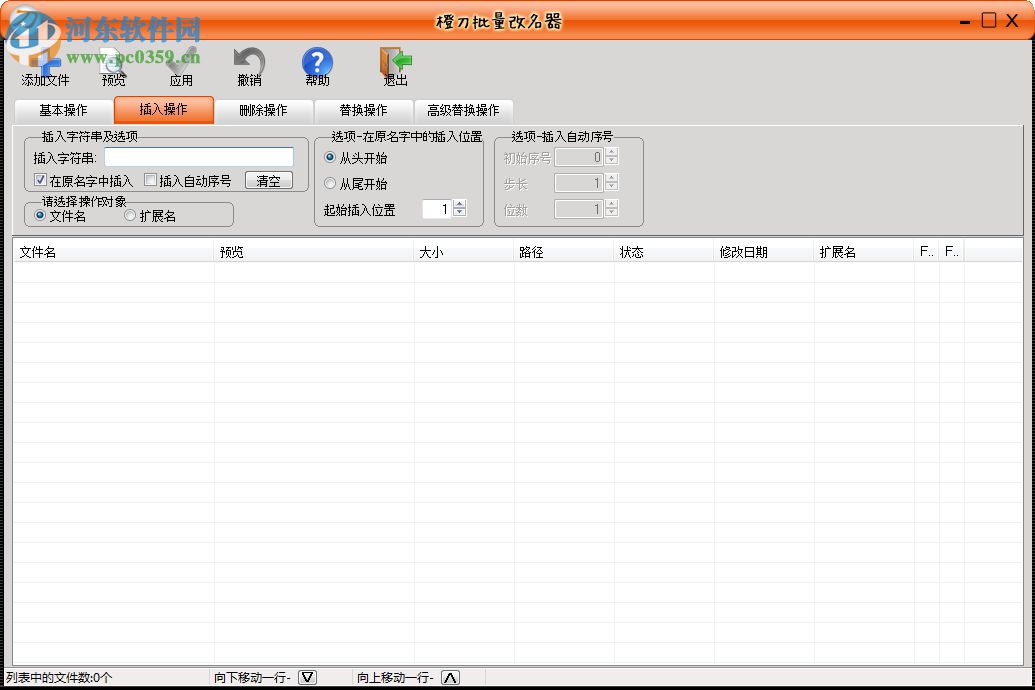Click the 向下移动一行 down-arrow icon
The width and height of the screenshot is (1035, 690).
[x=308, y=676]
